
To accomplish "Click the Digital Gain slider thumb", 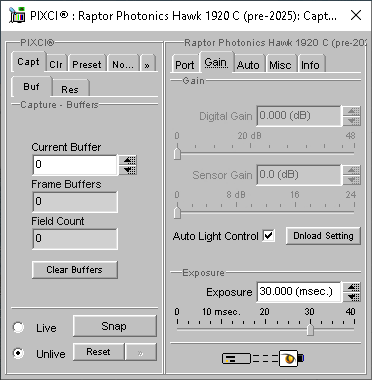I will coord(177,153).
